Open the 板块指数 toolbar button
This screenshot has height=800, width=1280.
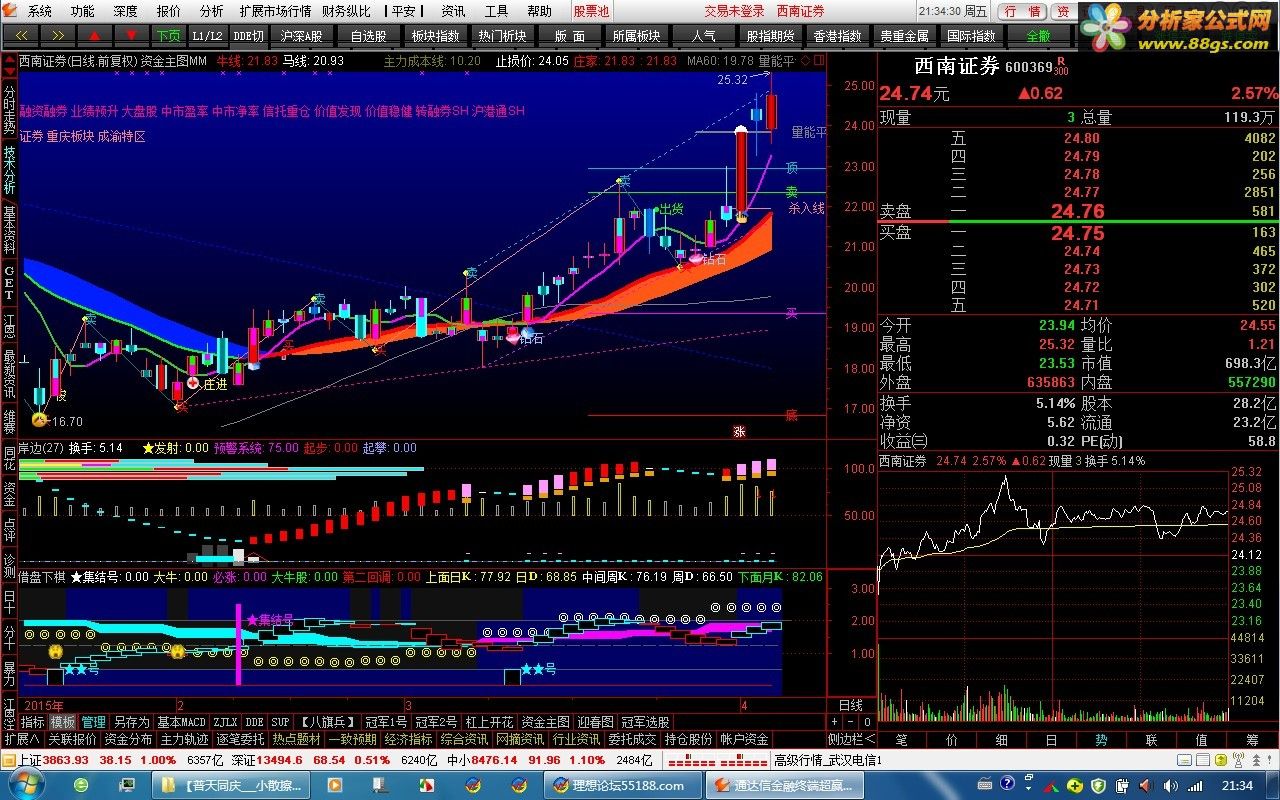click(435, 35)
